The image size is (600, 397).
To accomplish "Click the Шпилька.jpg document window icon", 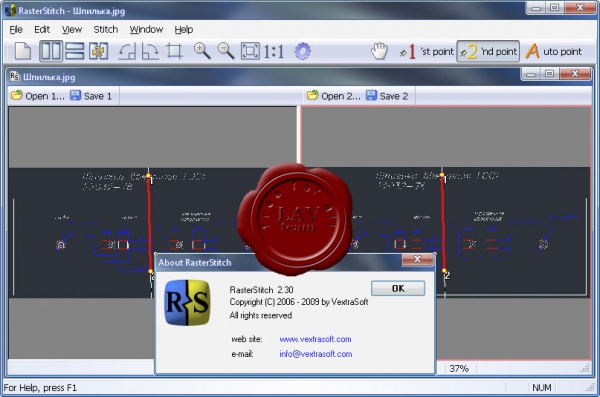I will pyautogui.click(x=15, y=77).
